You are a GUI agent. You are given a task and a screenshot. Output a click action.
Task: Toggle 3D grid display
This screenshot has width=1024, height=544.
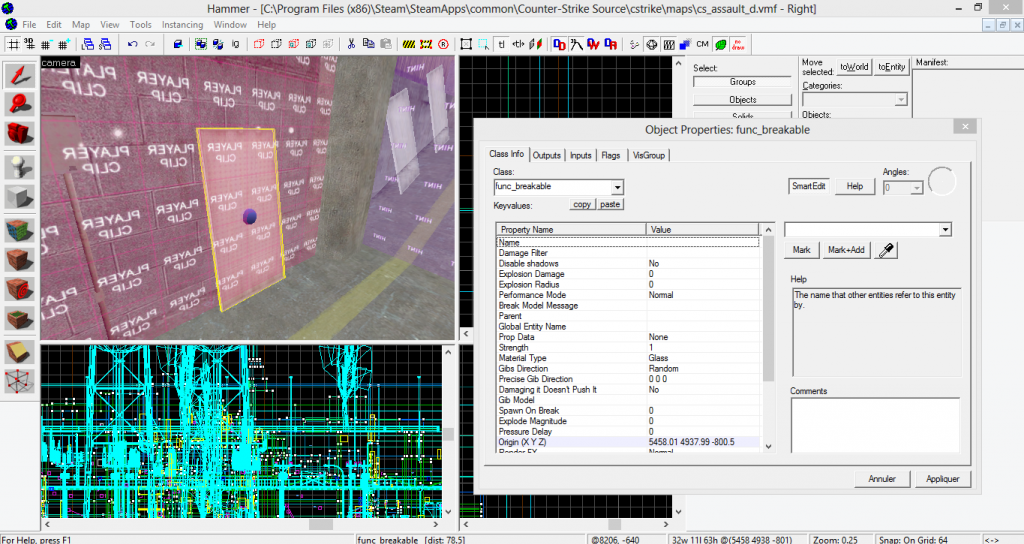29,44
